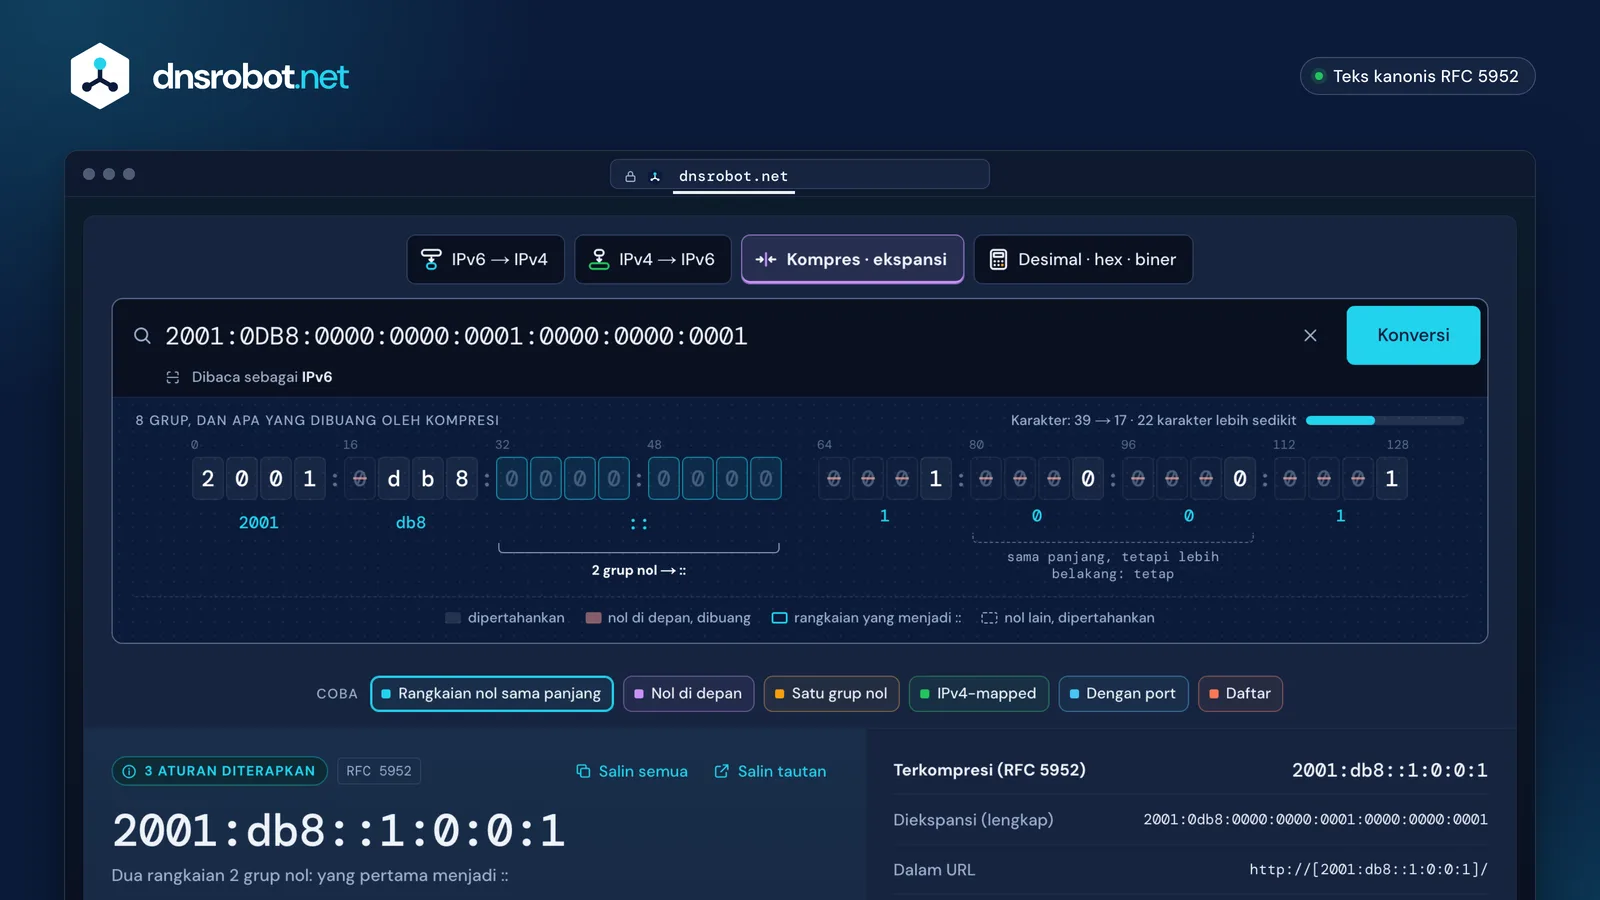Click the character savings progress bar
Viewport: 1600px width, 900px height.
point(1385,420)
